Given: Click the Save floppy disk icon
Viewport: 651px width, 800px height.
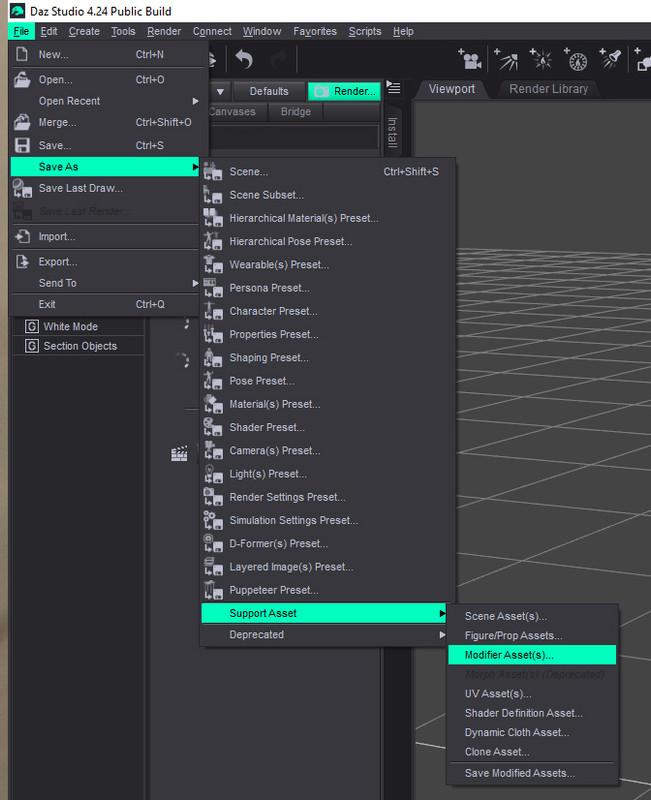Looking at the screenshot, I should coord(22,145).
